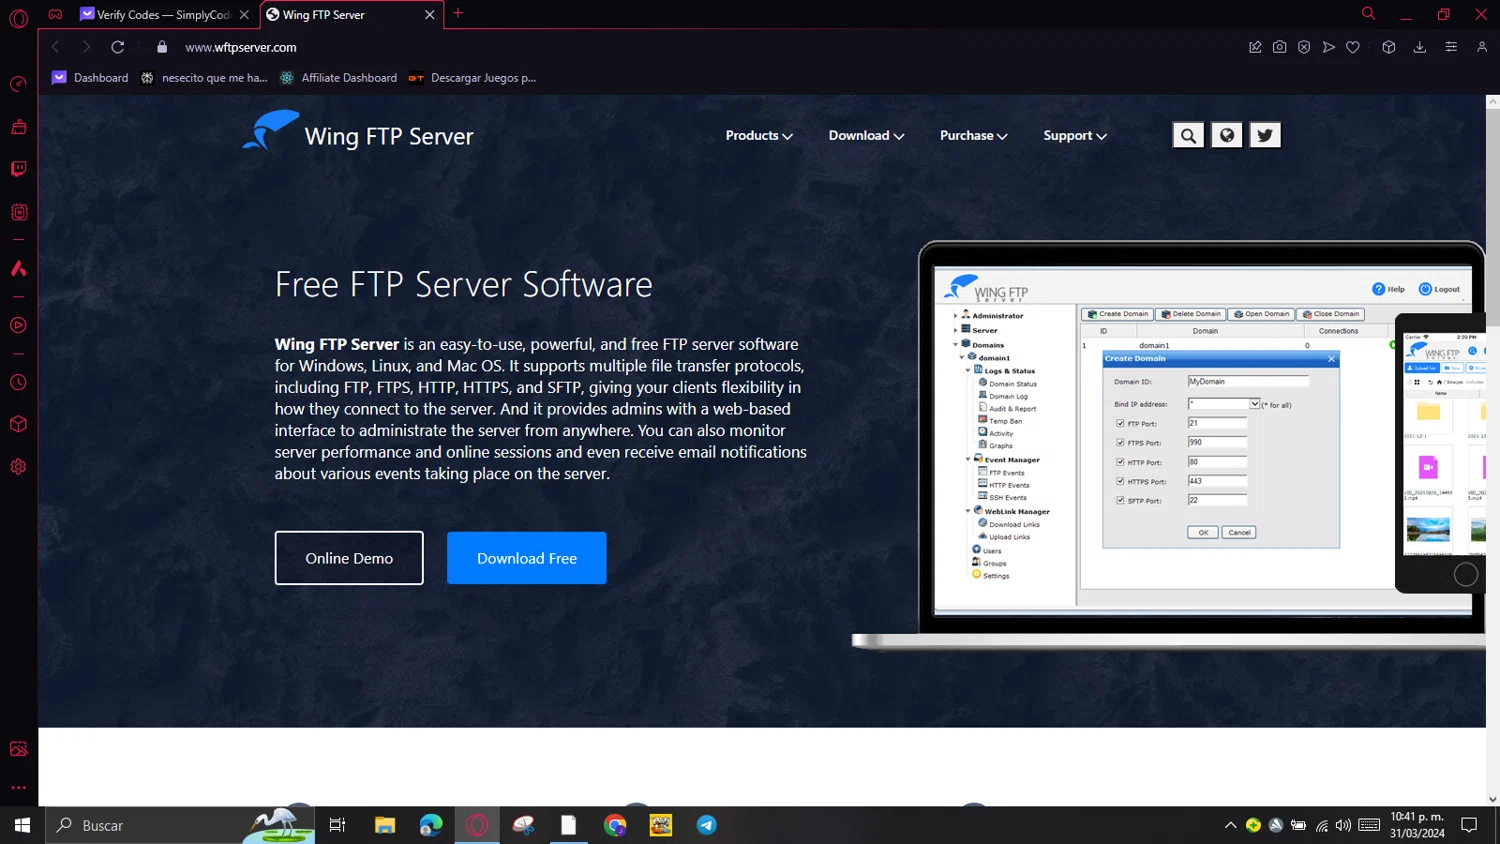Viewport: 1500px width, 844px height.
Task: Expand the Purchase menu
Action: tap(973, 136)
